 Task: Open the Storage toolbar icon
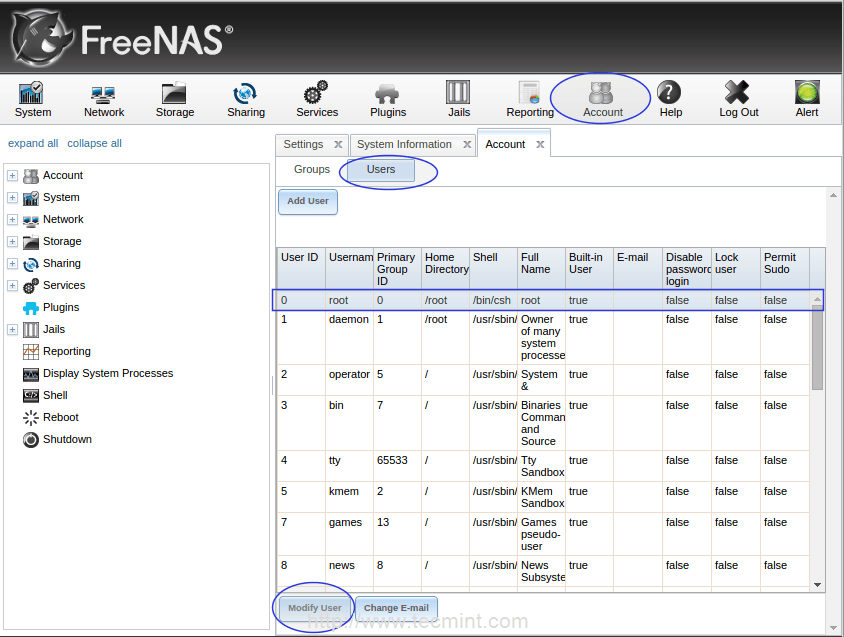(174, 99)
